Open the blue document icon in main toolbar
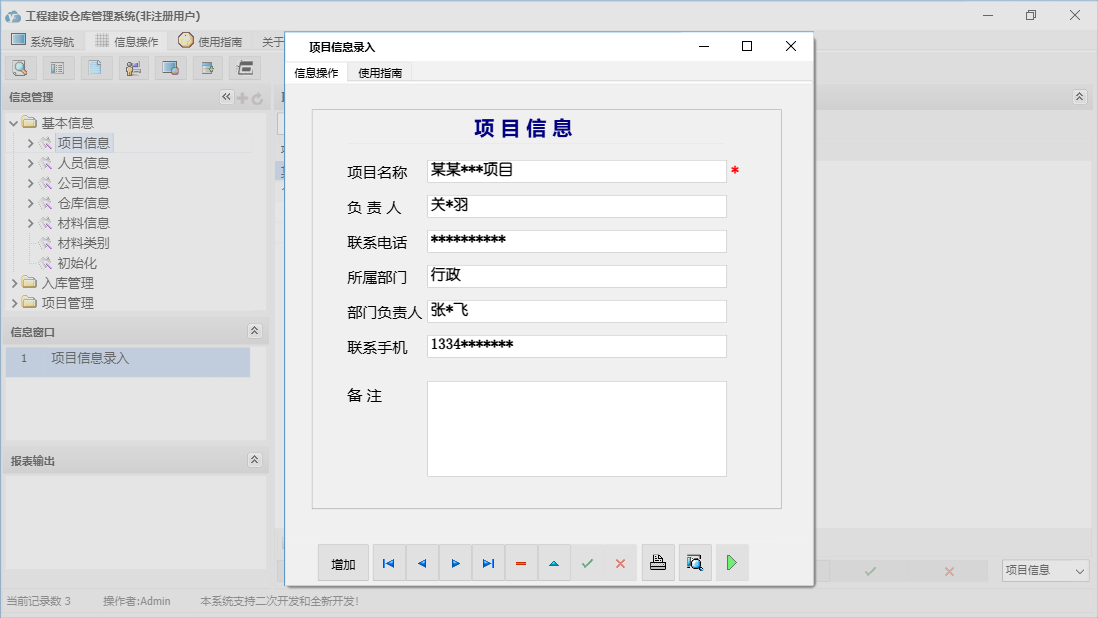 [95, 67]
